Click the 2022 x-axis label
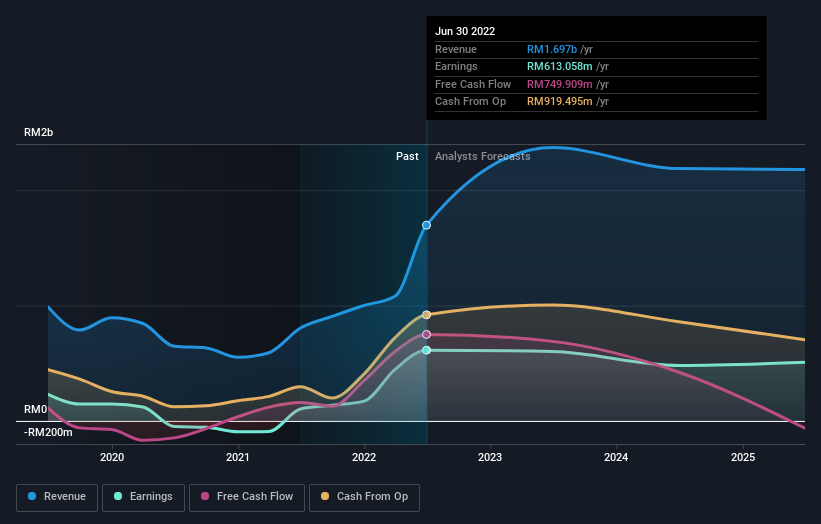Image resolution: width=821 pixels, height=524 pixels. coord(364,458)
